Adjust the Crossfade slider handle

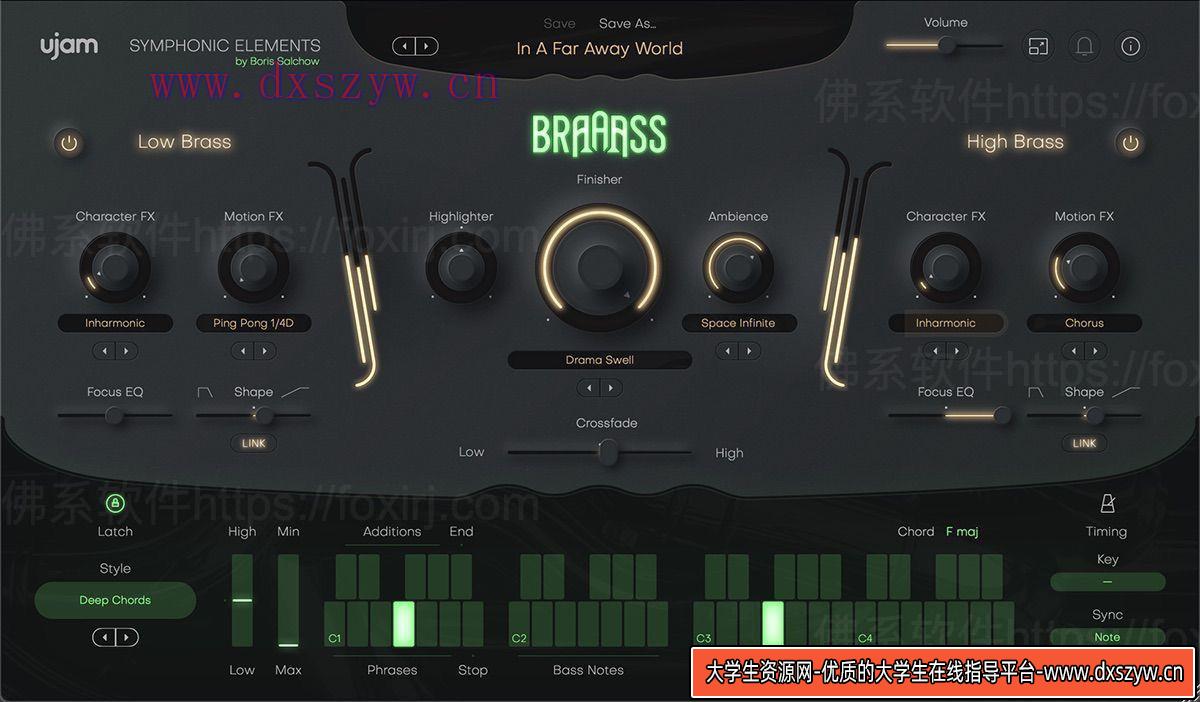(607, 453)
